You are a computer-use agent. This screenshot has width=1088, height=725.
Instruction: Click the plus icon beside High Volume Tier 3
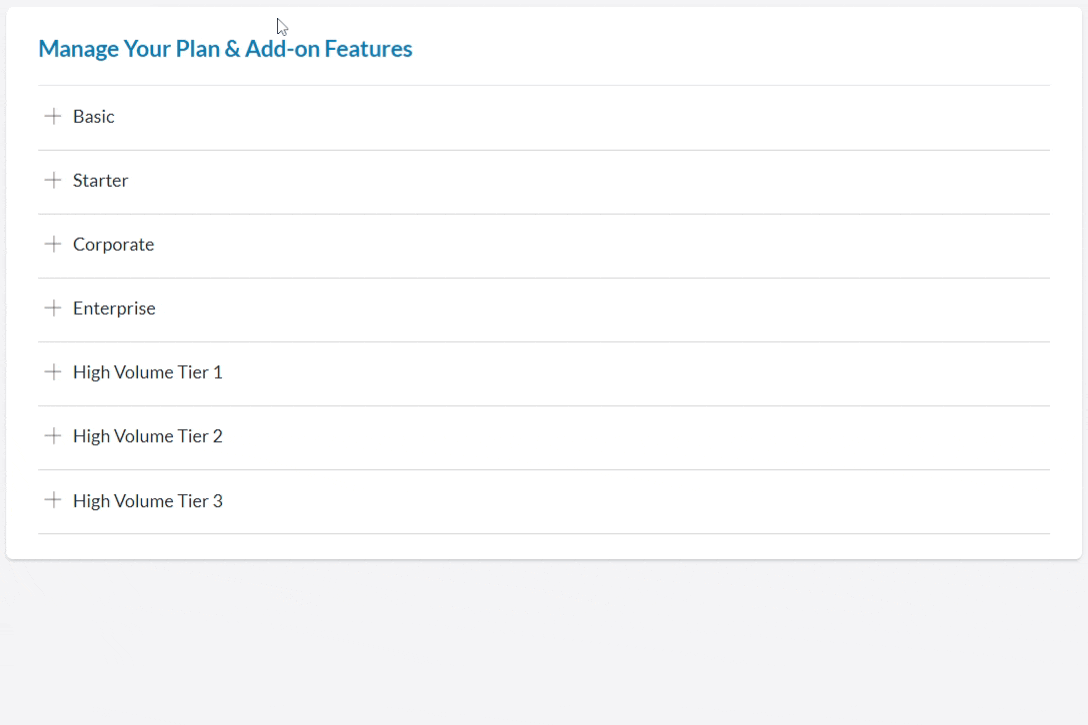[53, 500]
